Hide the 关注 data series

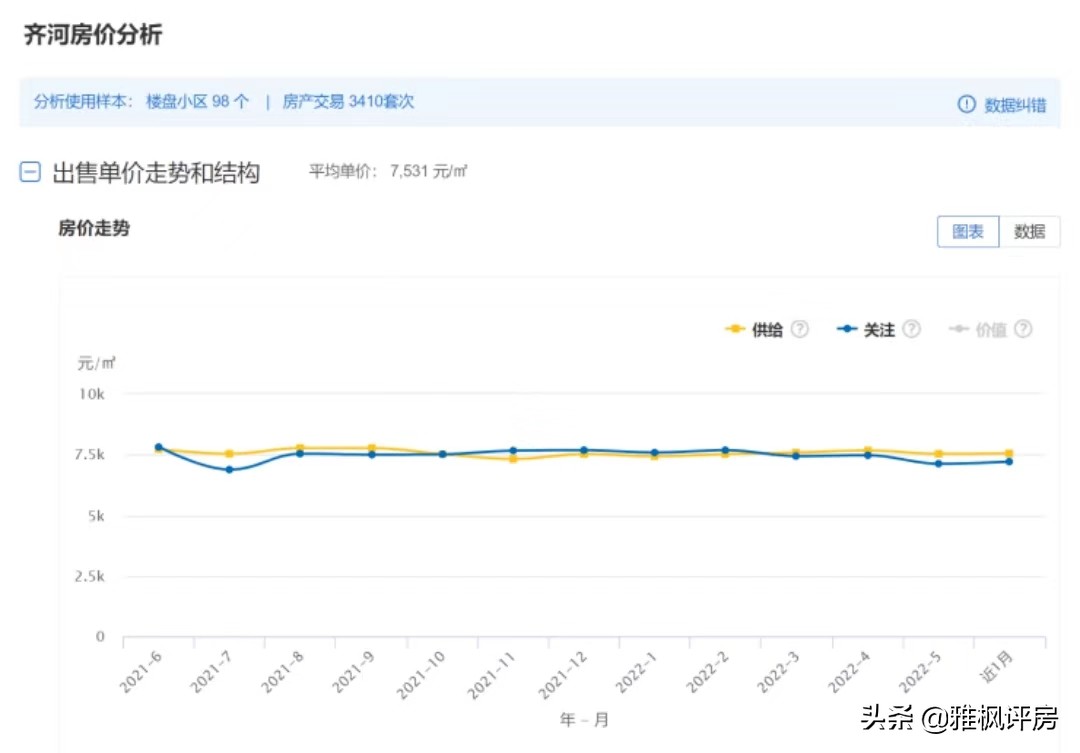tap(879, 328)
